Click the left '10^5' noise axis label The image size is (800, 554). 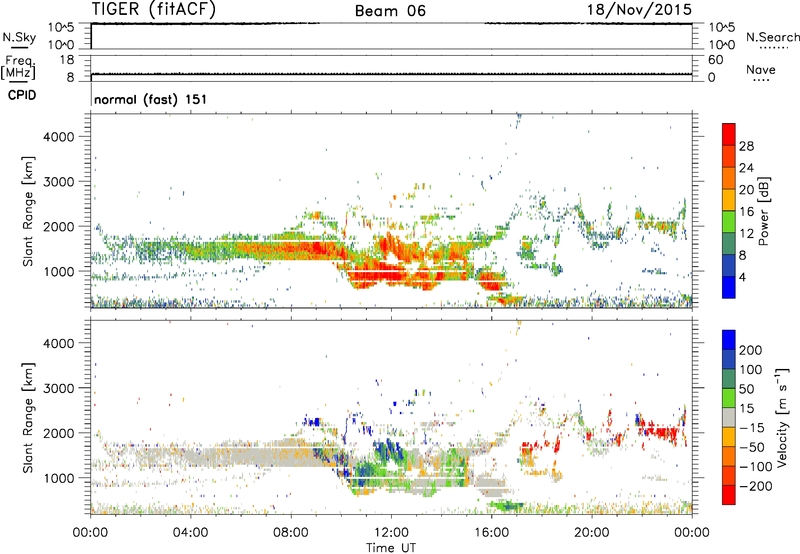[x=61, y=28]
